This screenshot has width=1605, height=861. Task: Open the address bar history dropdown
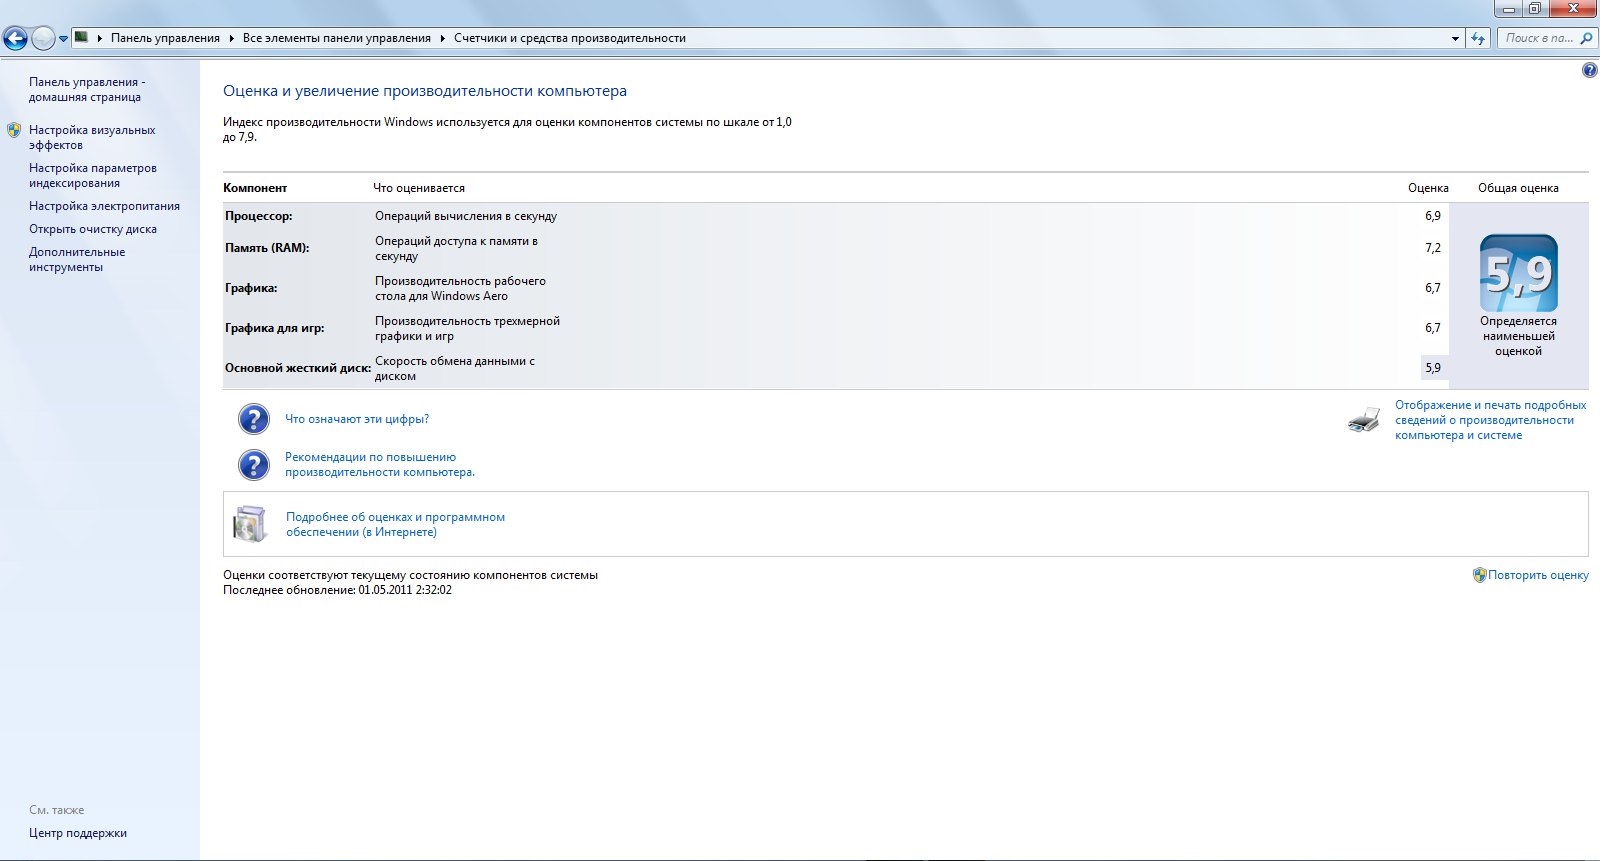(x=1455, y=39)
